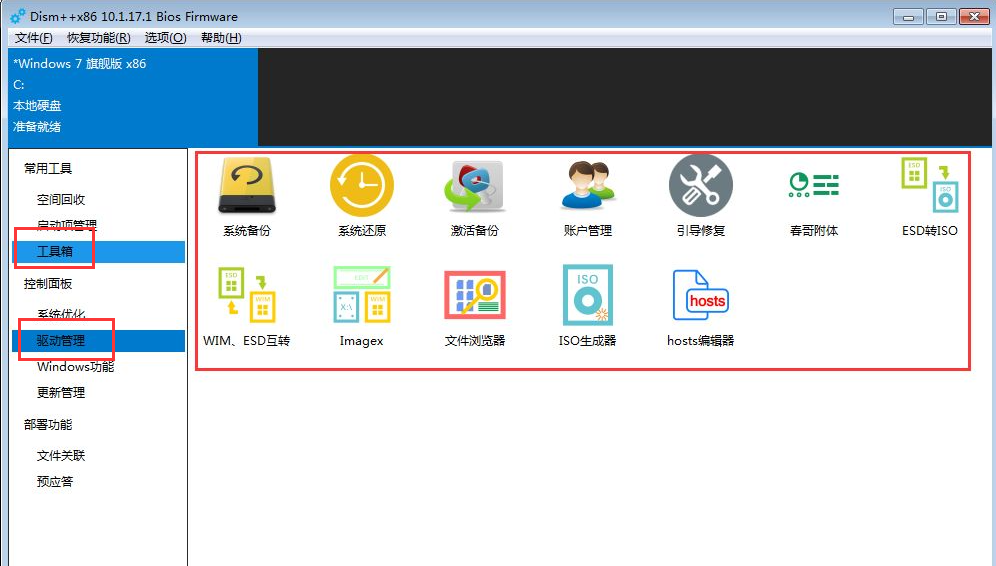Open 激活备份 activation backup tool

coord(474,196)
